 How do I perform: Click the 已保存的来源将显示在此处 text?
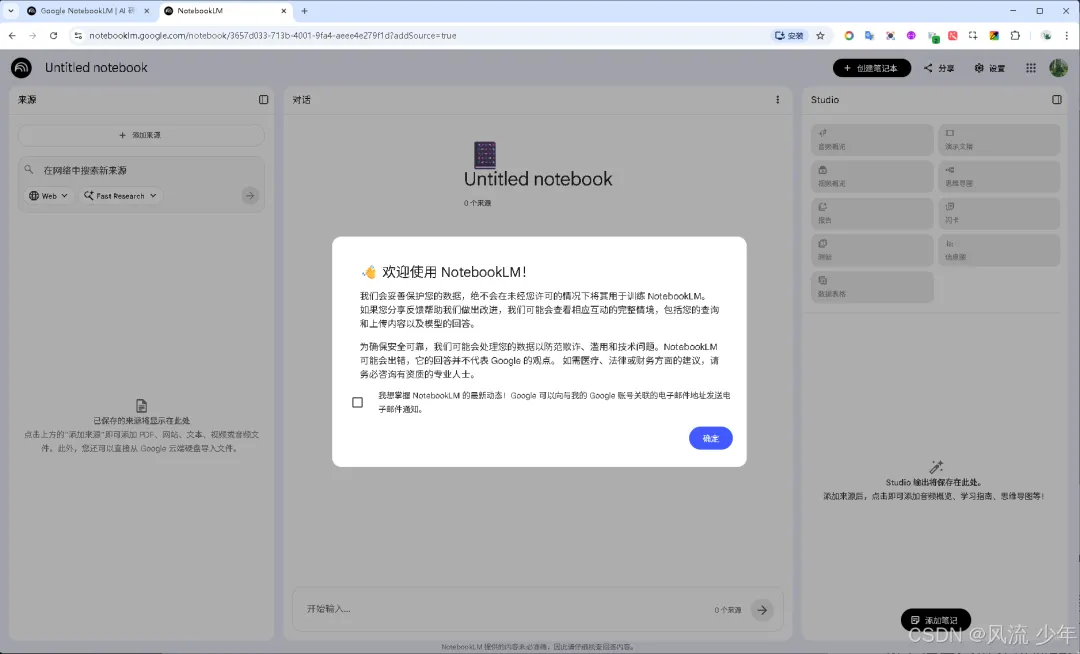[x=141, y=421]
